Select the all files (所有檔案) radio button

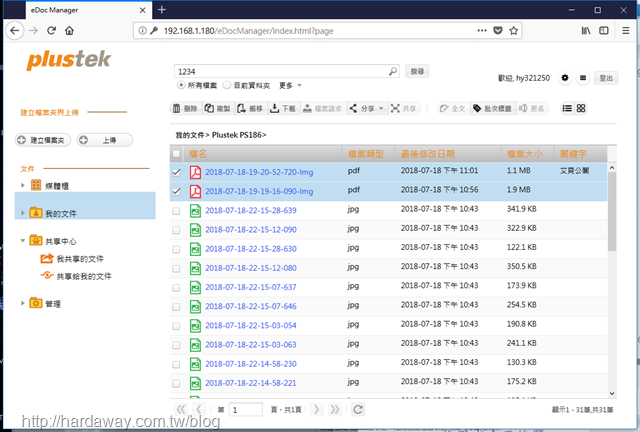click(x=181, y=85)
